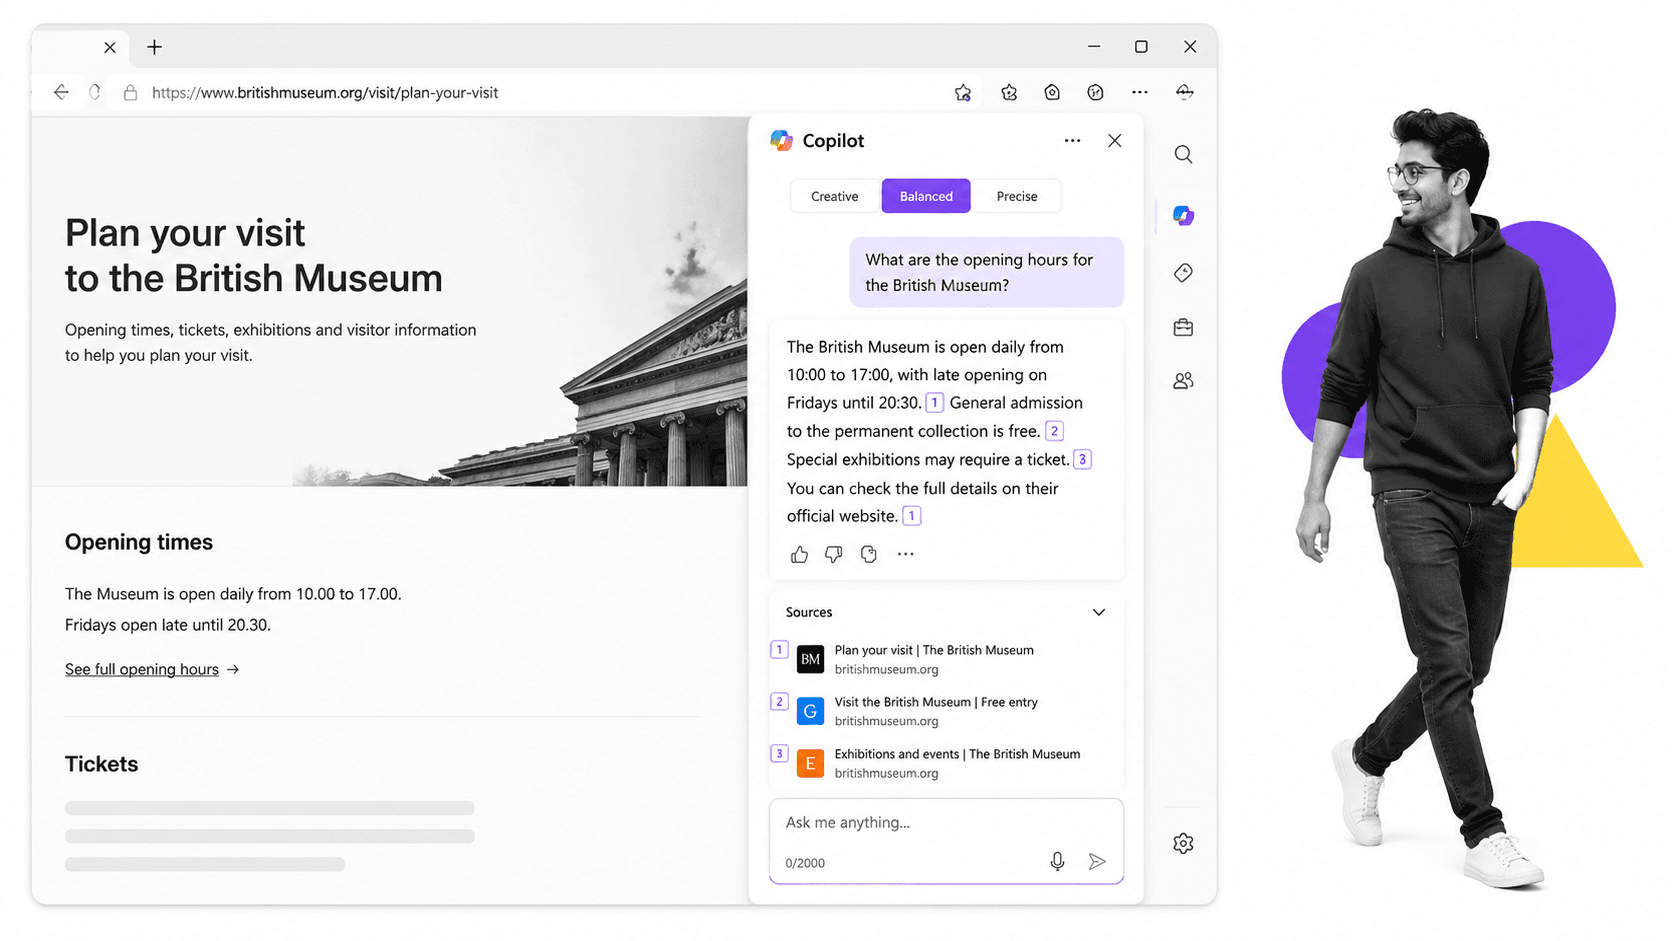
Task: Click citation 1 after 'Fridays until 20:30.'
Action: 934,403
